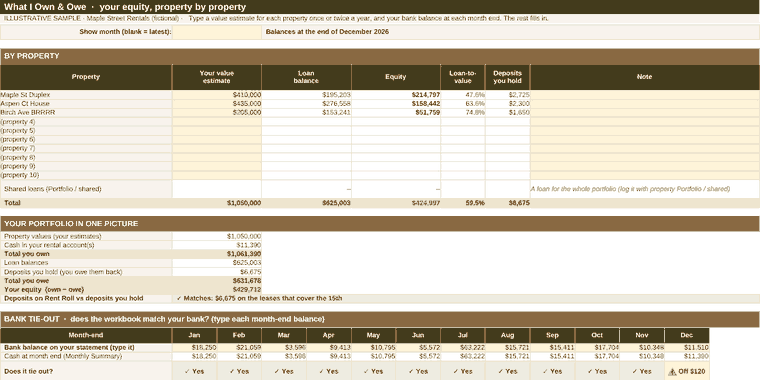Click the 'Loan-to-value' column header
Viewport: 760px width, 380px height.
click(x=463, y=77)
